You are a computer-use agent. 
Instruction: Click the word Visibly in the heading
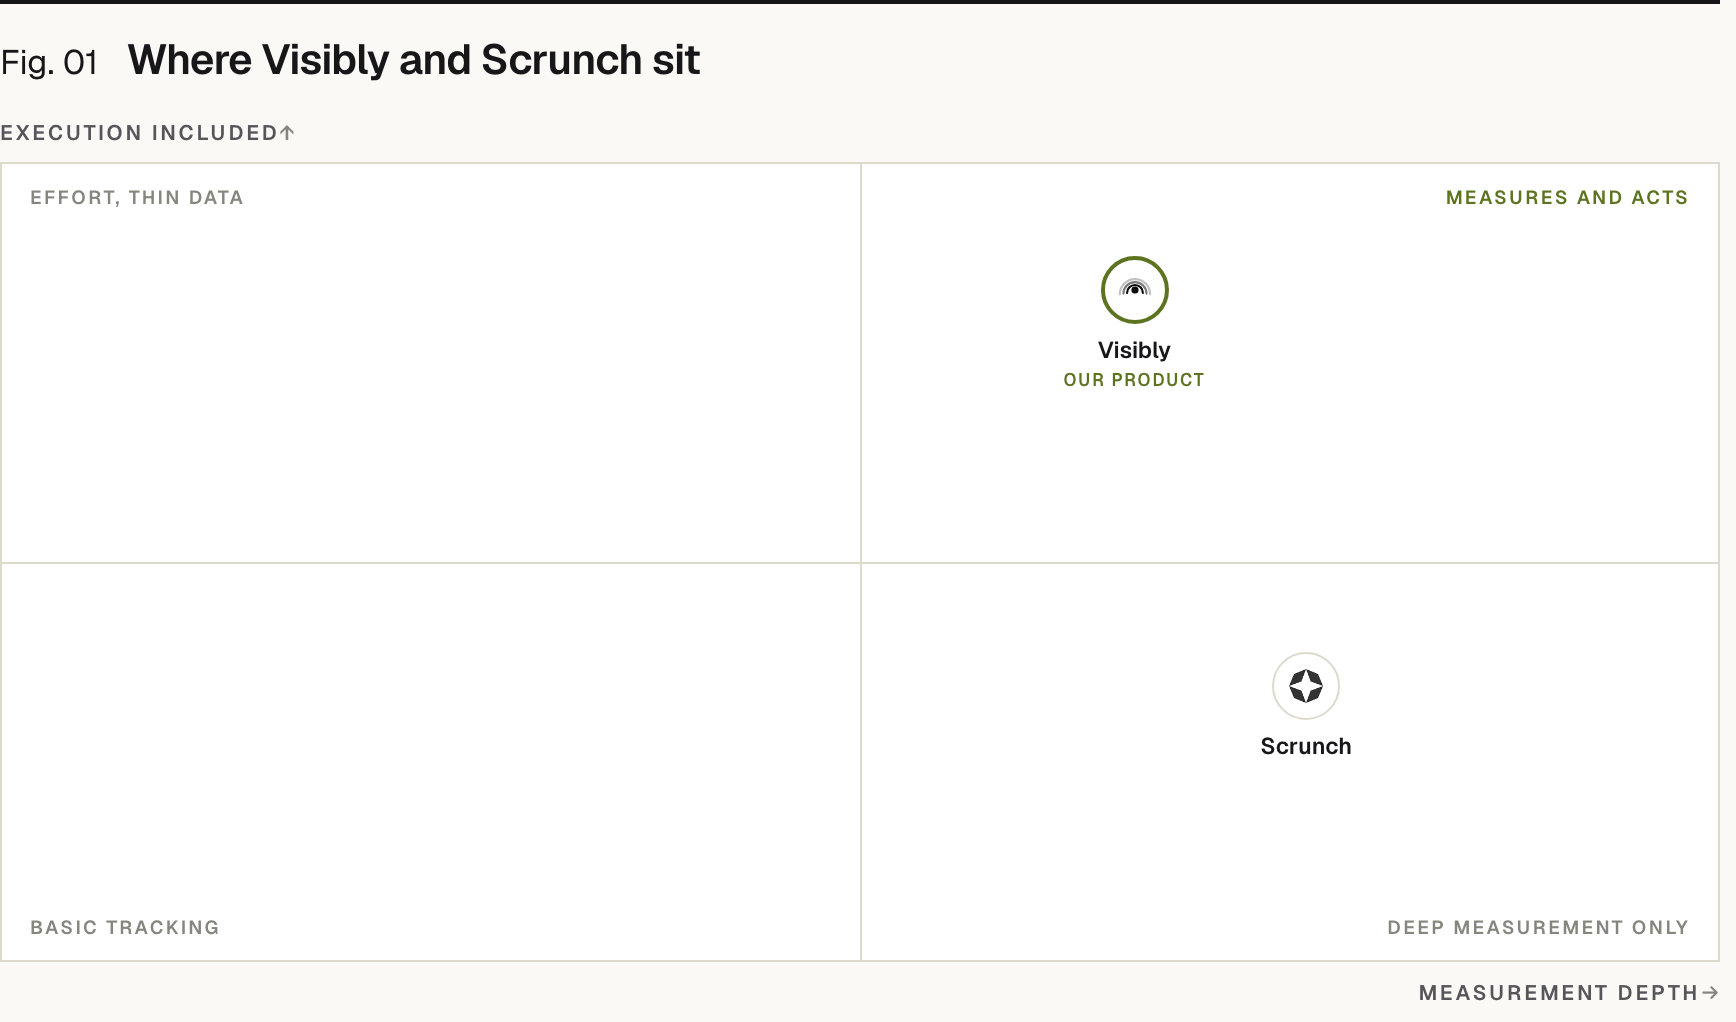325,61
